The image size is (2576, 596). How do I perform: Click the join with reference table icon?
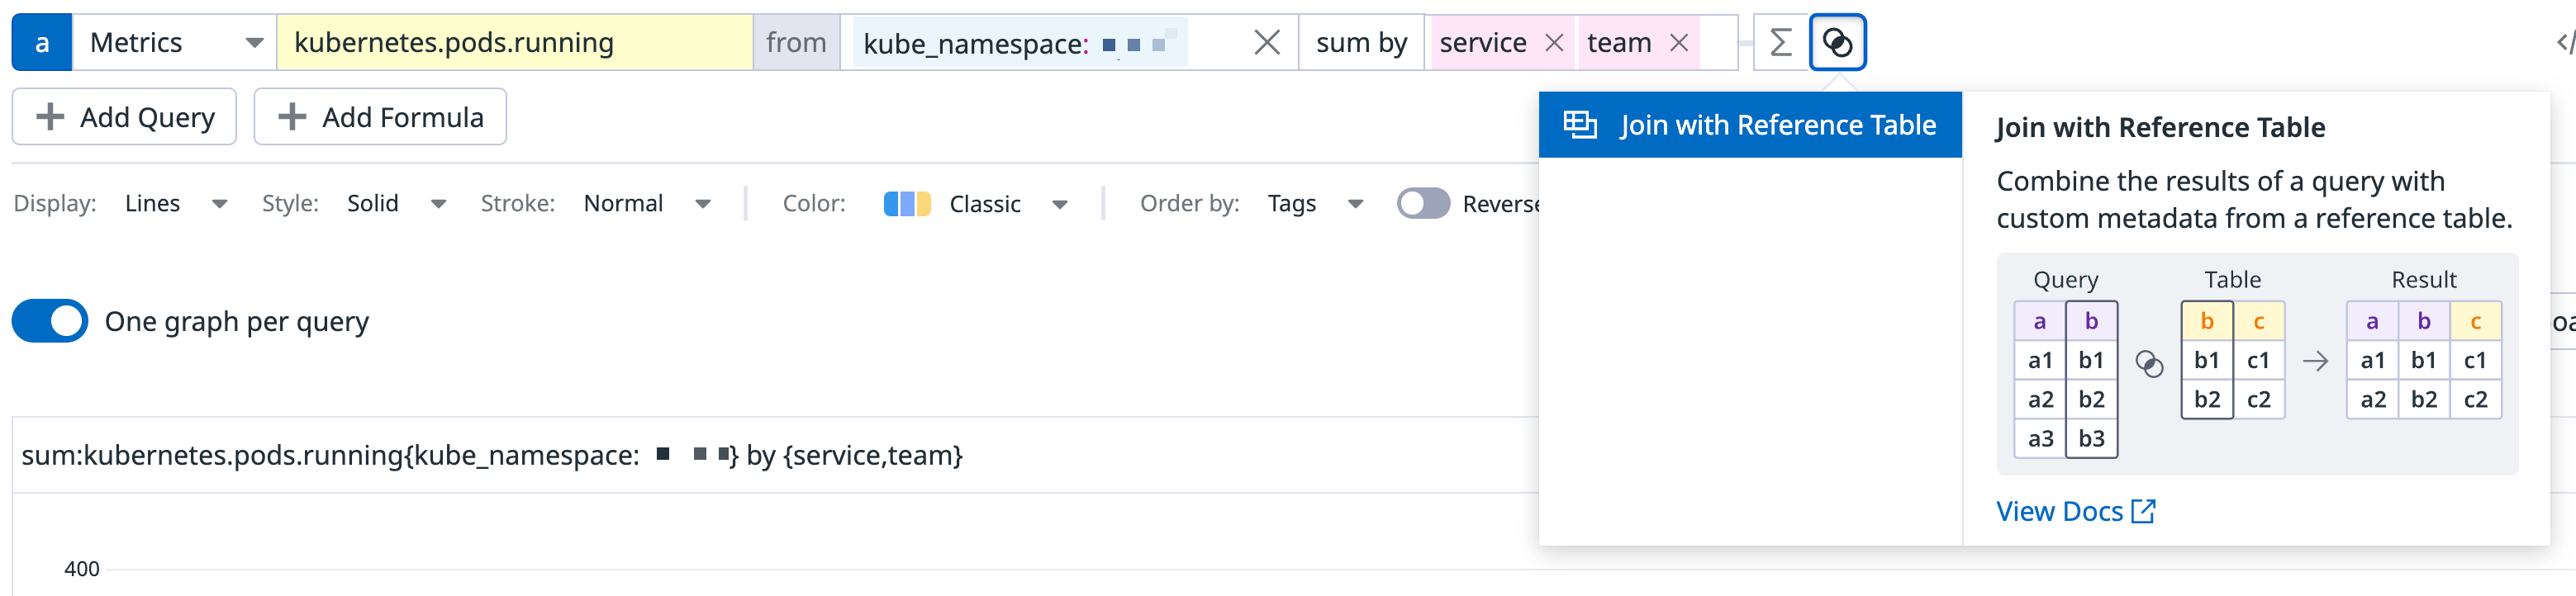[1837, 43]
